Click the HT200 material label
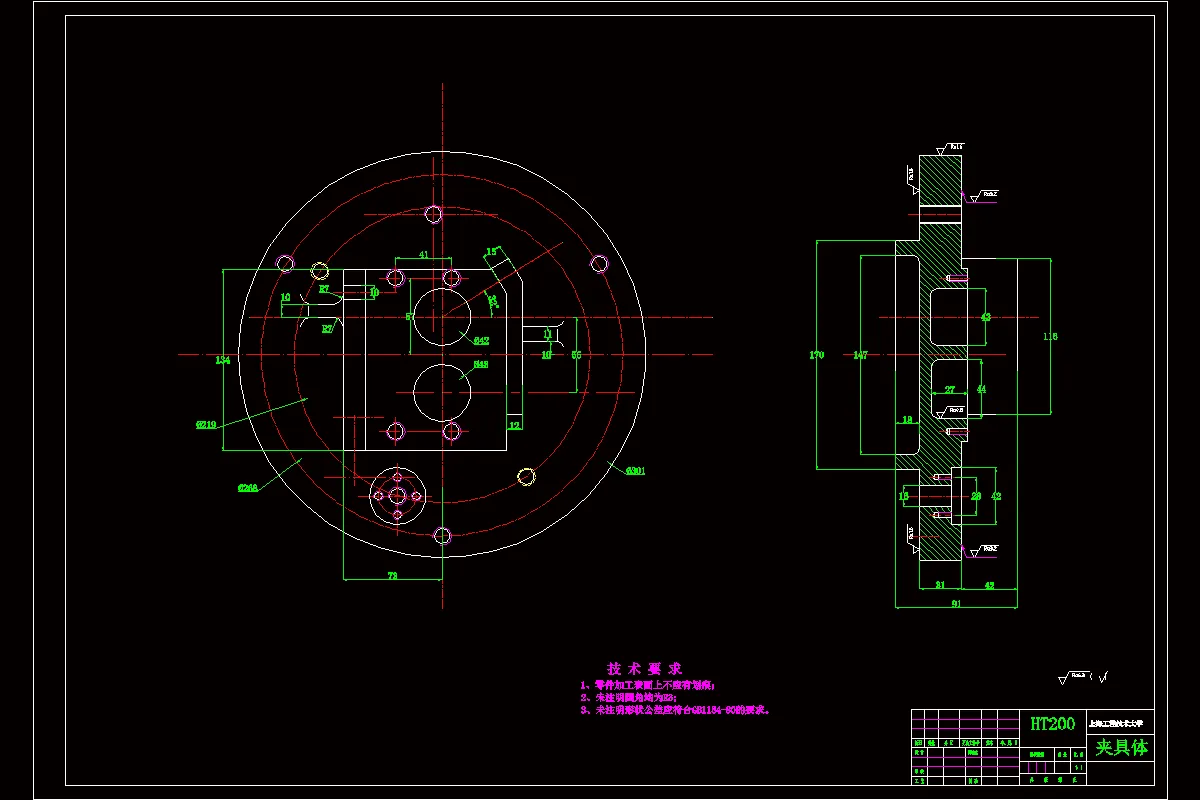The height and width of the screenshot is (800, 1200). click(1052, 723)
